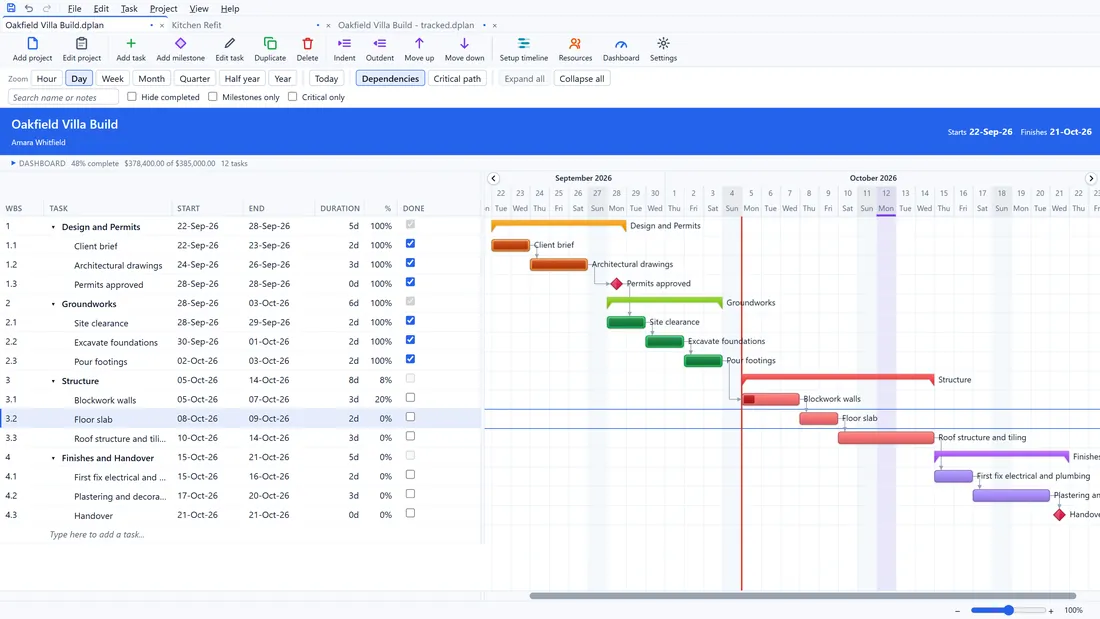Click the Indent icon
This screenshot has width=1100, height=619.
click(344, 44)
